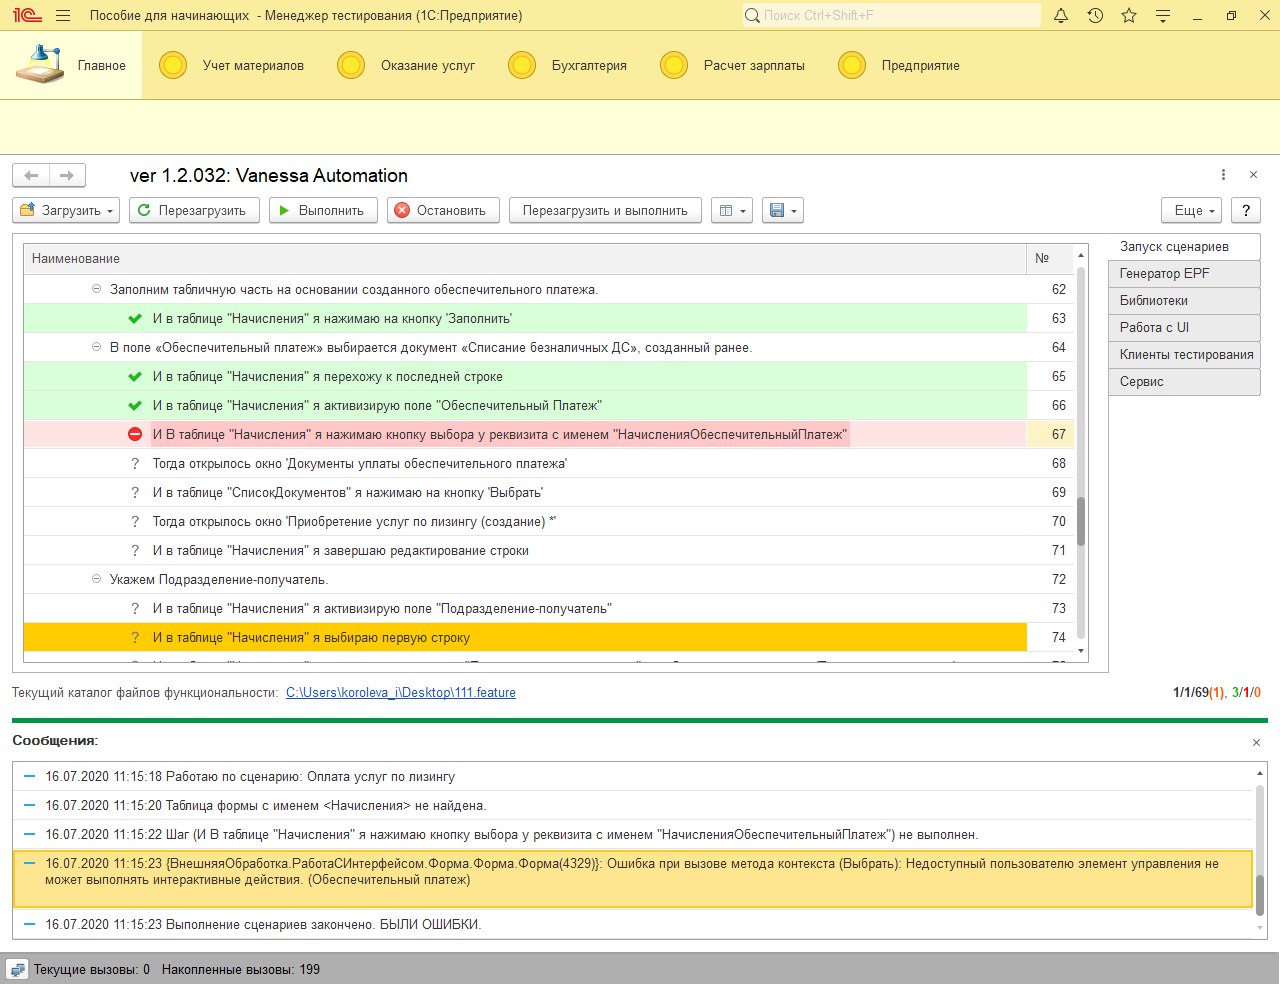Open the hamburger service menu
Viewport: 1280px width, 984px height.
(x=63, y=16)
